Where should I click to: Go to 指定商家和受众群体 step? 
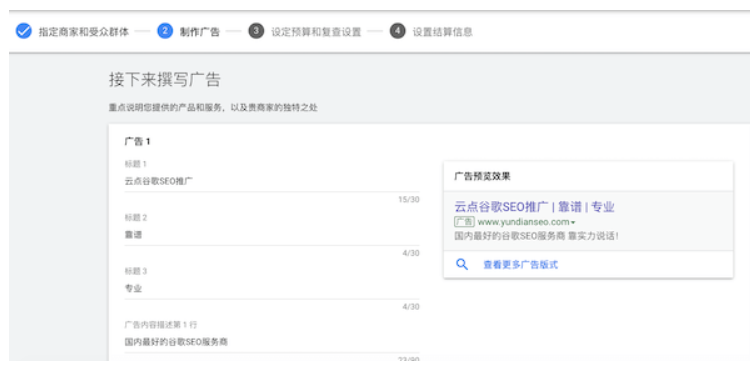(x=84, y=32)
